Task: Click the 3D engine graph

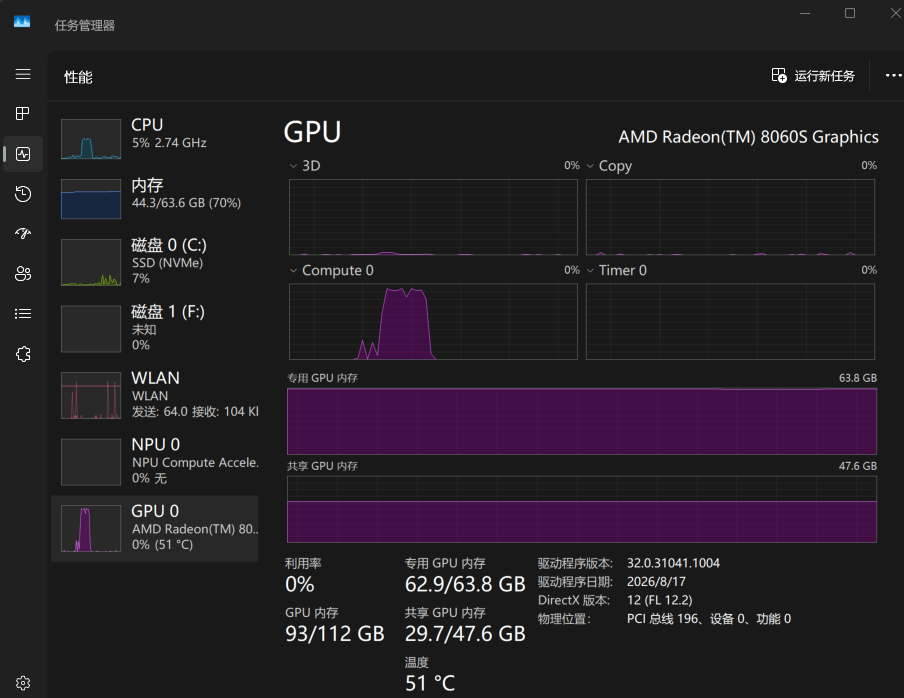Action: pyautogui.click(x=433, y=217)
